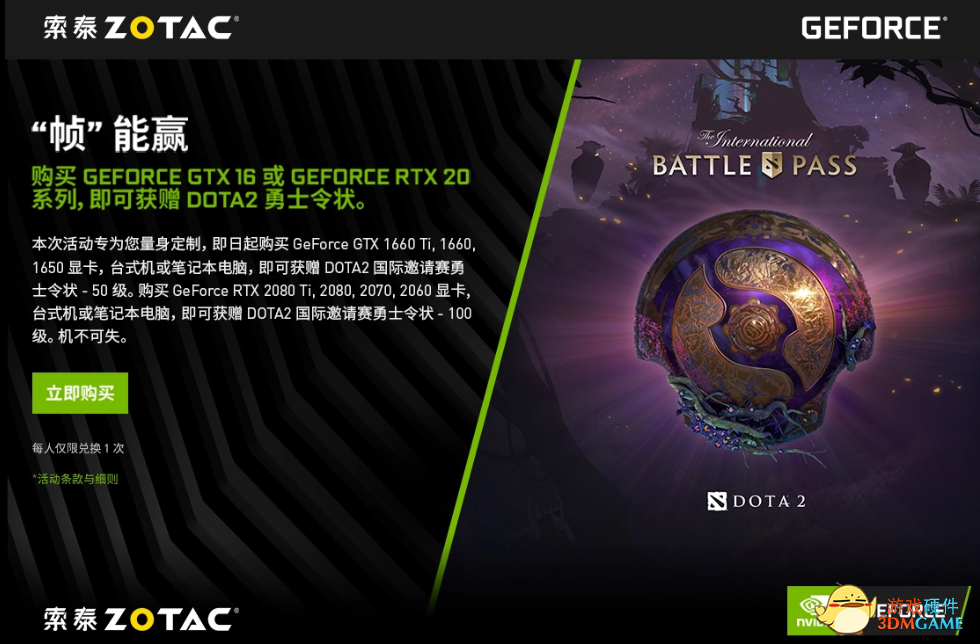Click the NVIDIA GeForce green badge
980x644 pixels.
tap(812, 611)
